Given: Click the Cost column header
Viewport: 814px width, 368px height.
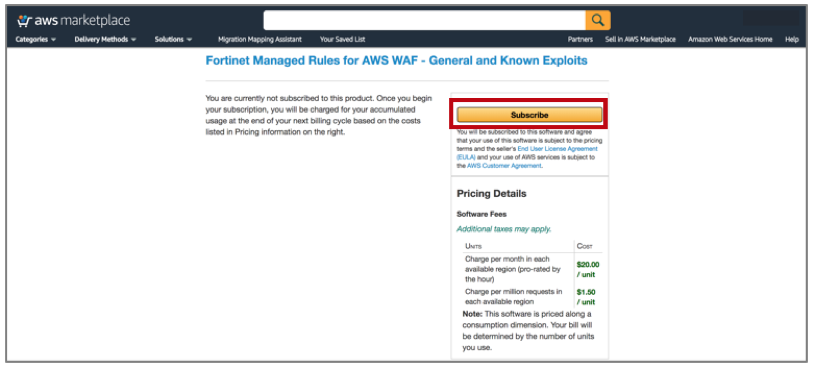Looking at the screenshot, I should 584,247.
